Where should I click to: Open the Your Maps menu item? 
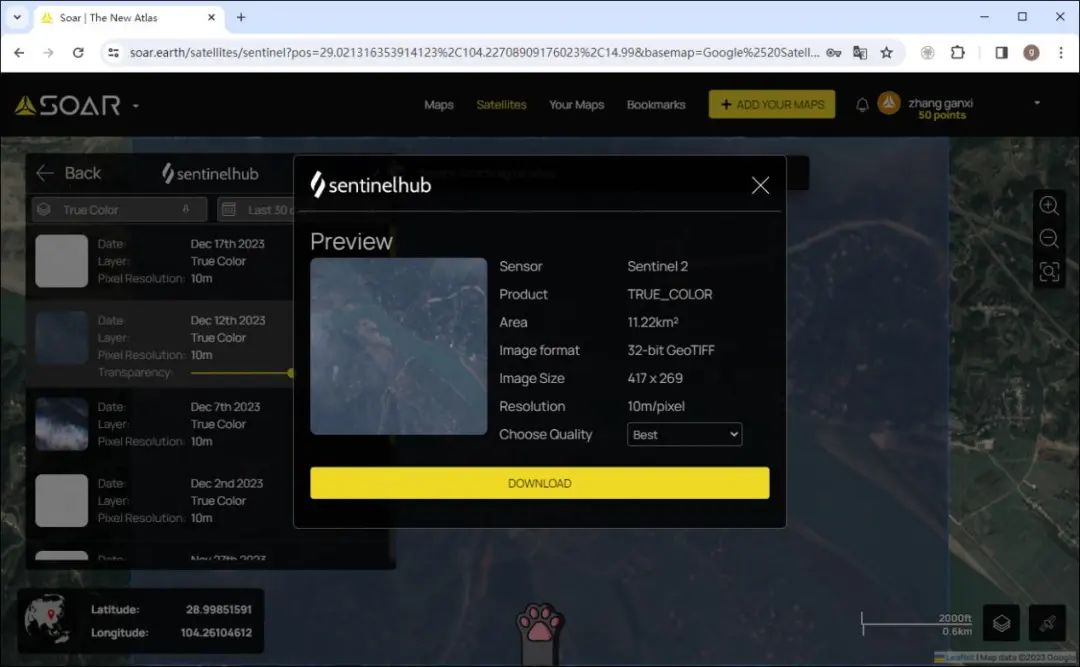(577, 105)
